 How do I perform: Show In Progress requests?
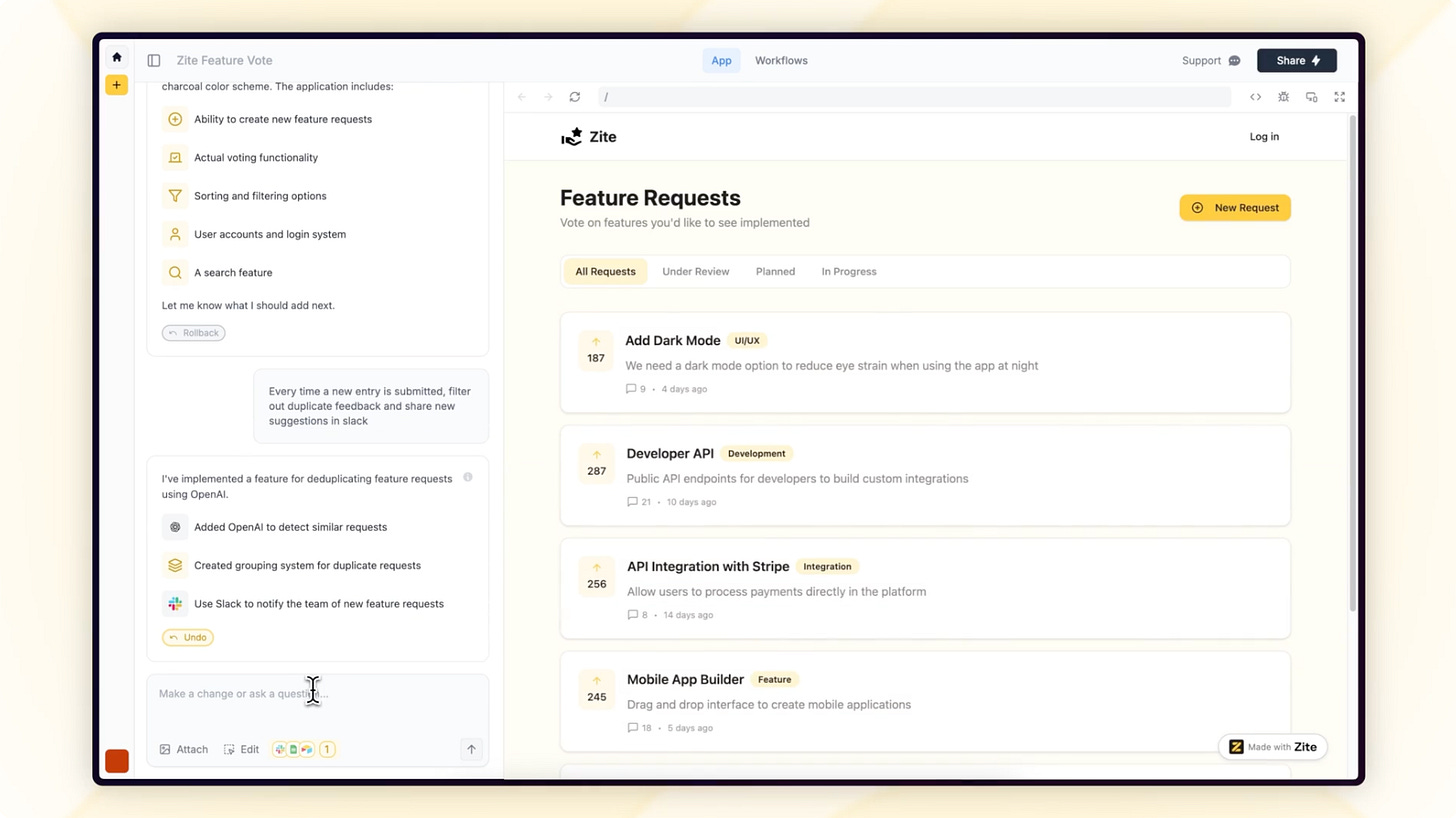(849, 271)
